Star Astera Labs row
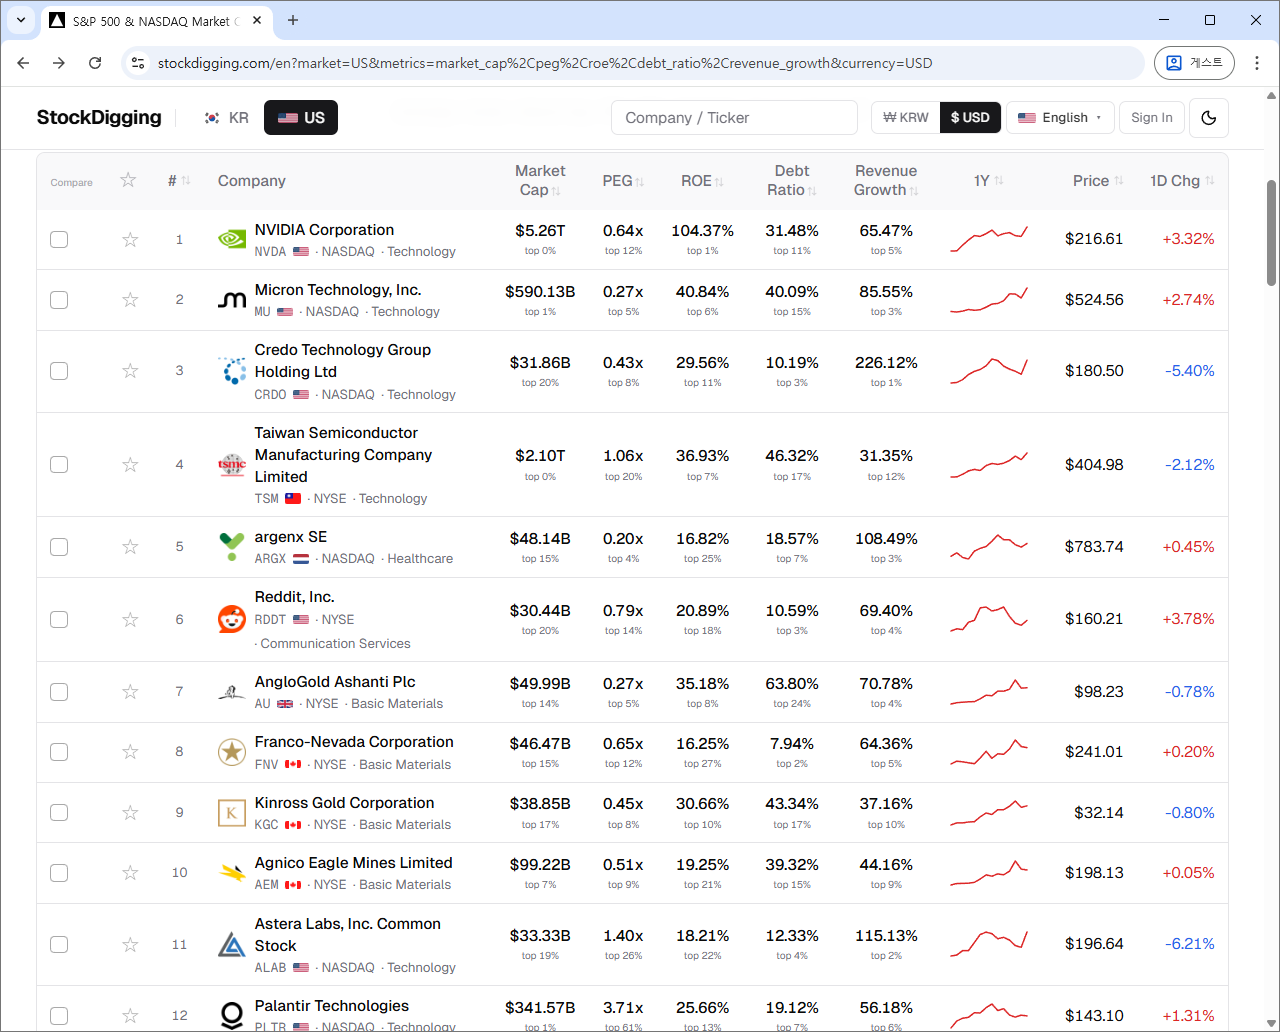Viewport: 1280px width, 1032px height. click(130, 945)
